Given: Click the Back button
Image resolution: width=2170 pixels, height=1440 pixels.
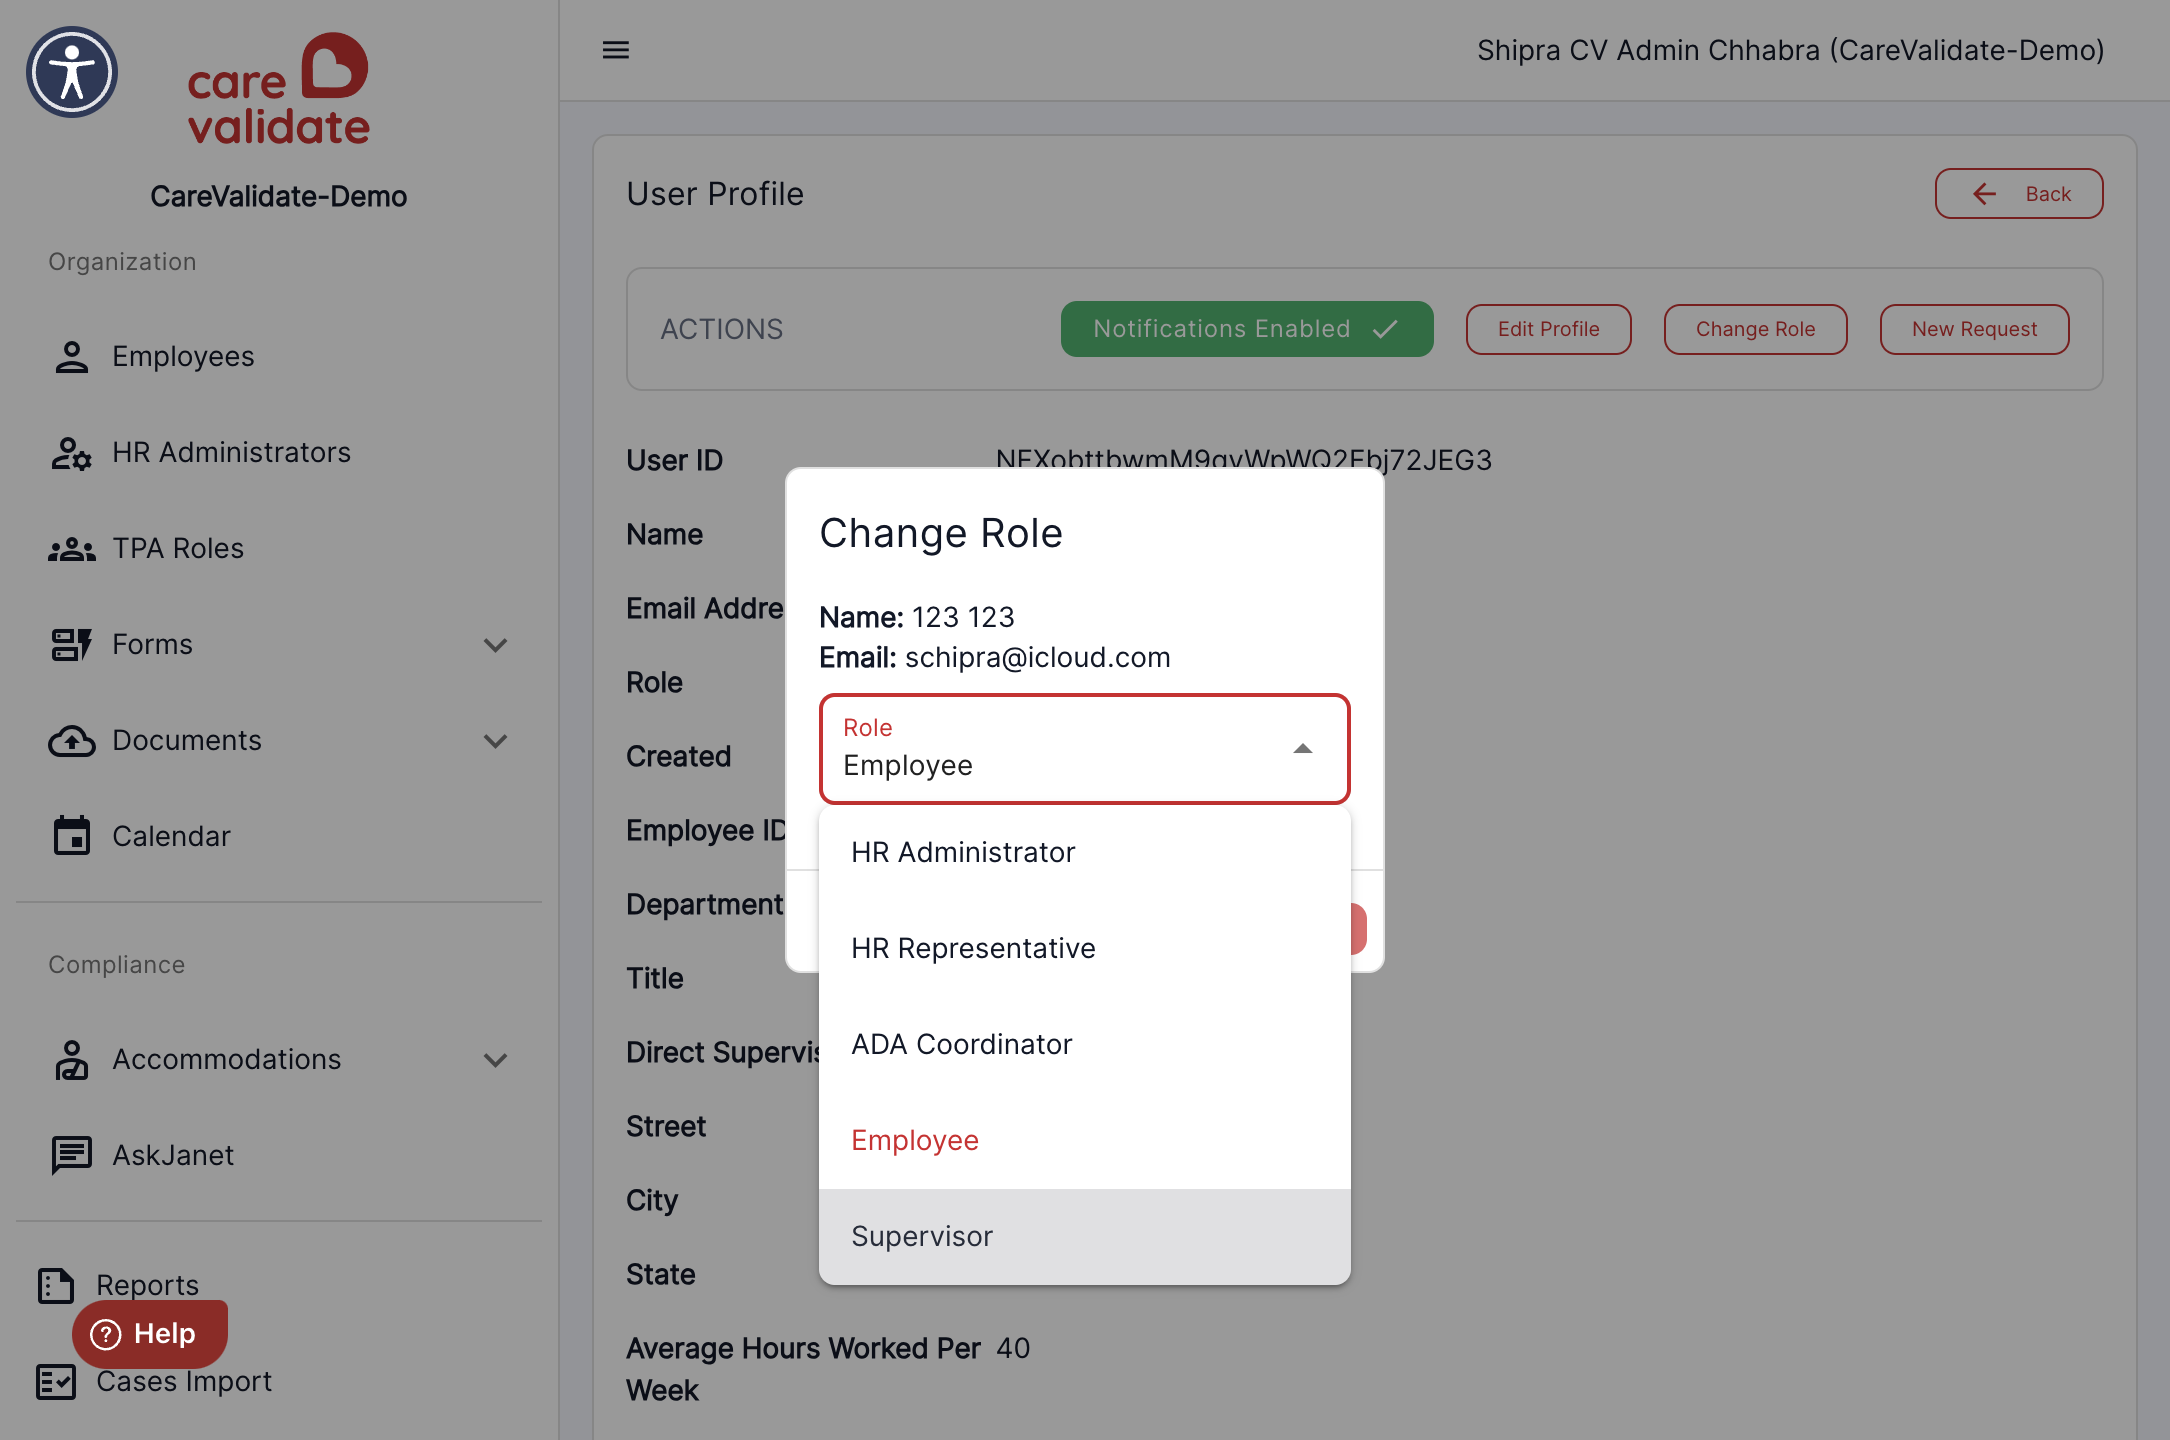Looking at the screenshot, I should point(2018,194).
